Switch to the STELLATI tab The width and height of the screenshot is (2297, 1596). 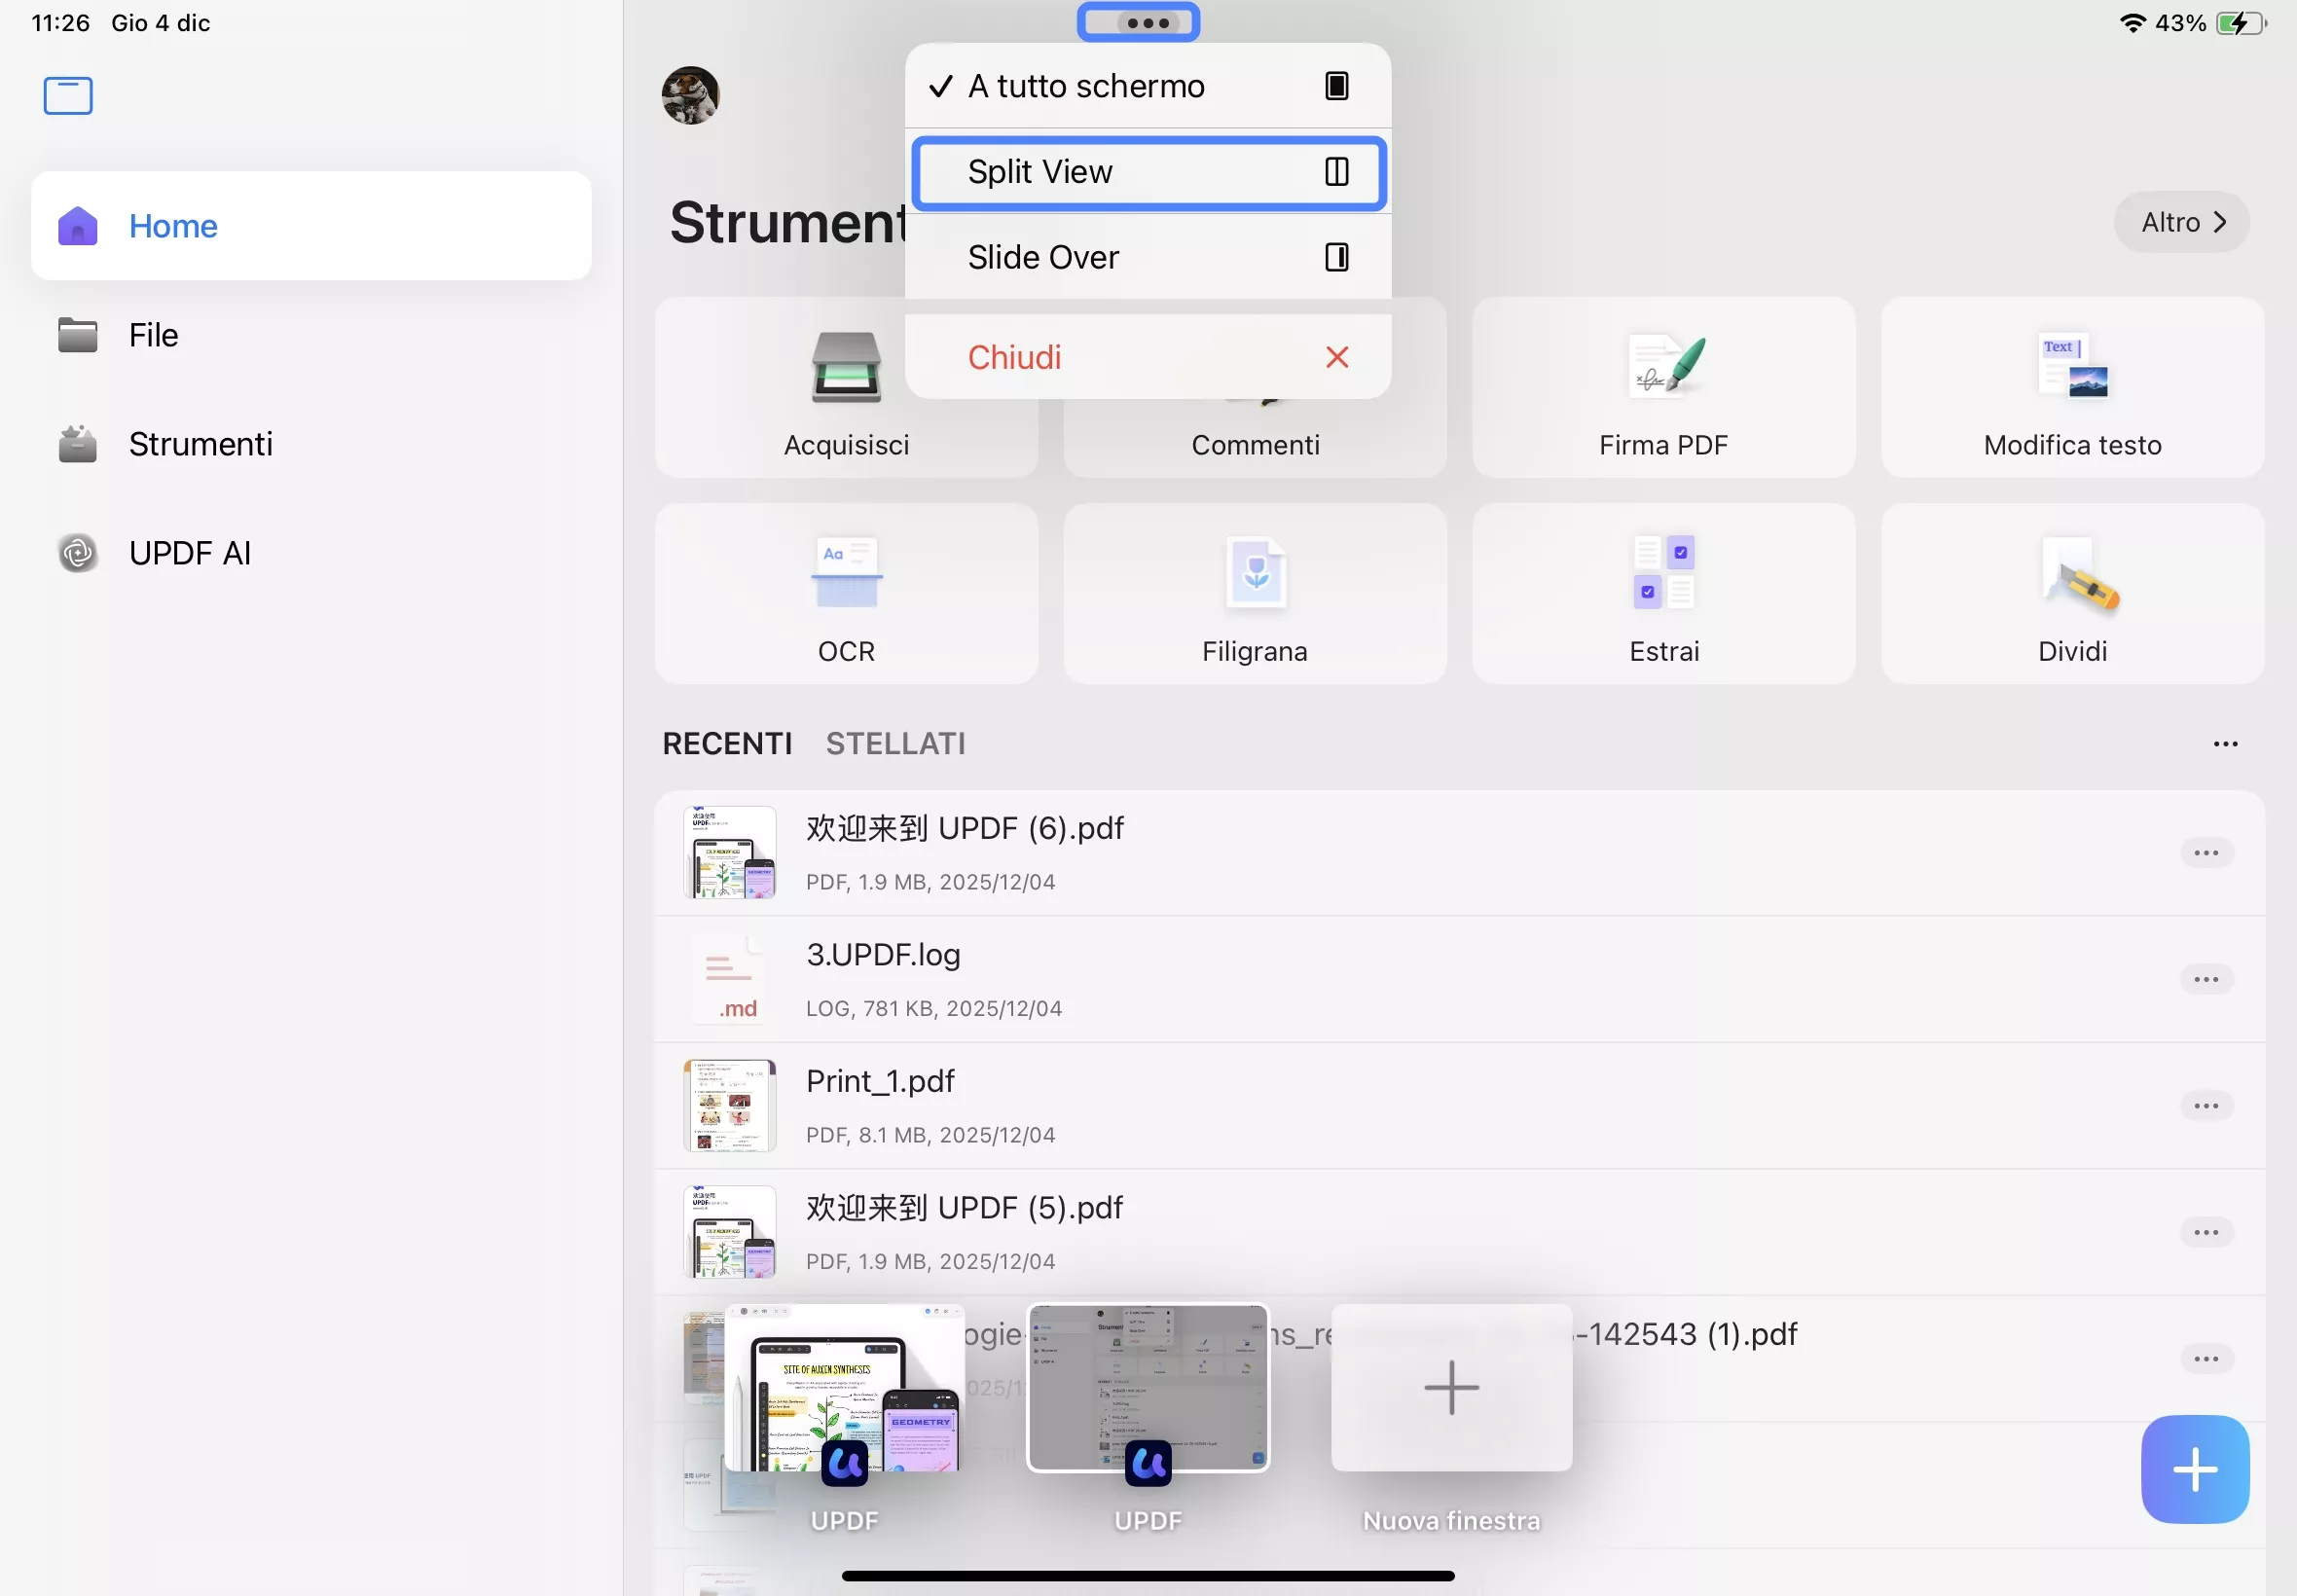(894, 743)
